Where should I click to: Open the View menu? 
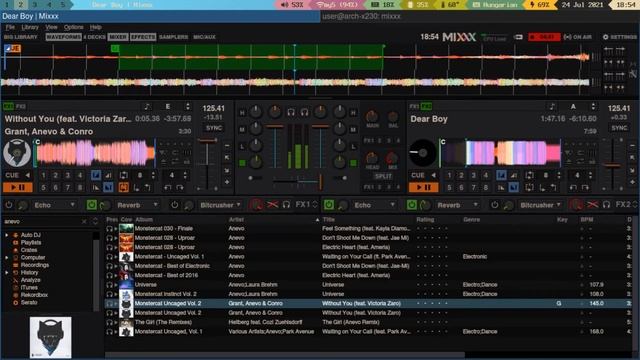pyautogui.click(x=51, y=27)
